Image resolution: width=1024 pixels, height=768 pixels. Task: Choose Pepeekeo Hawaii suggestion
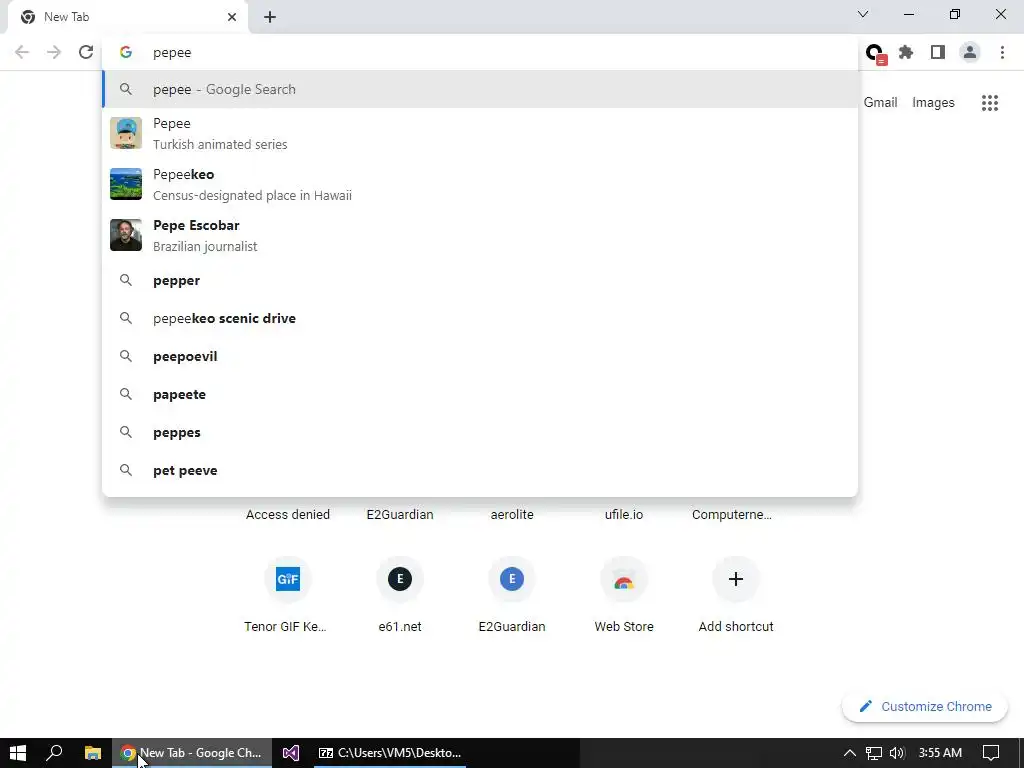click(480, 184)
